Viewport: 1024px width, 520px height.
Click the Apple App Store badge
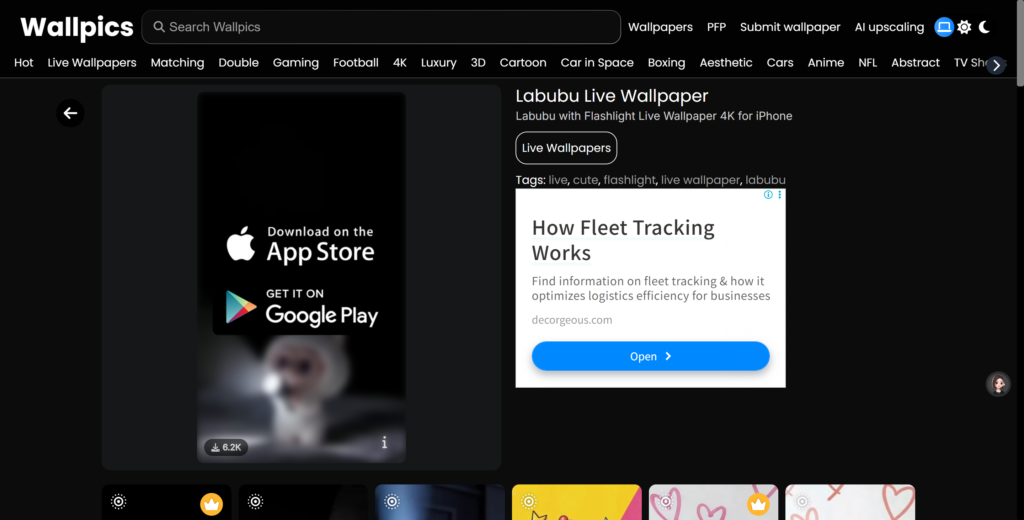(300, 245)
